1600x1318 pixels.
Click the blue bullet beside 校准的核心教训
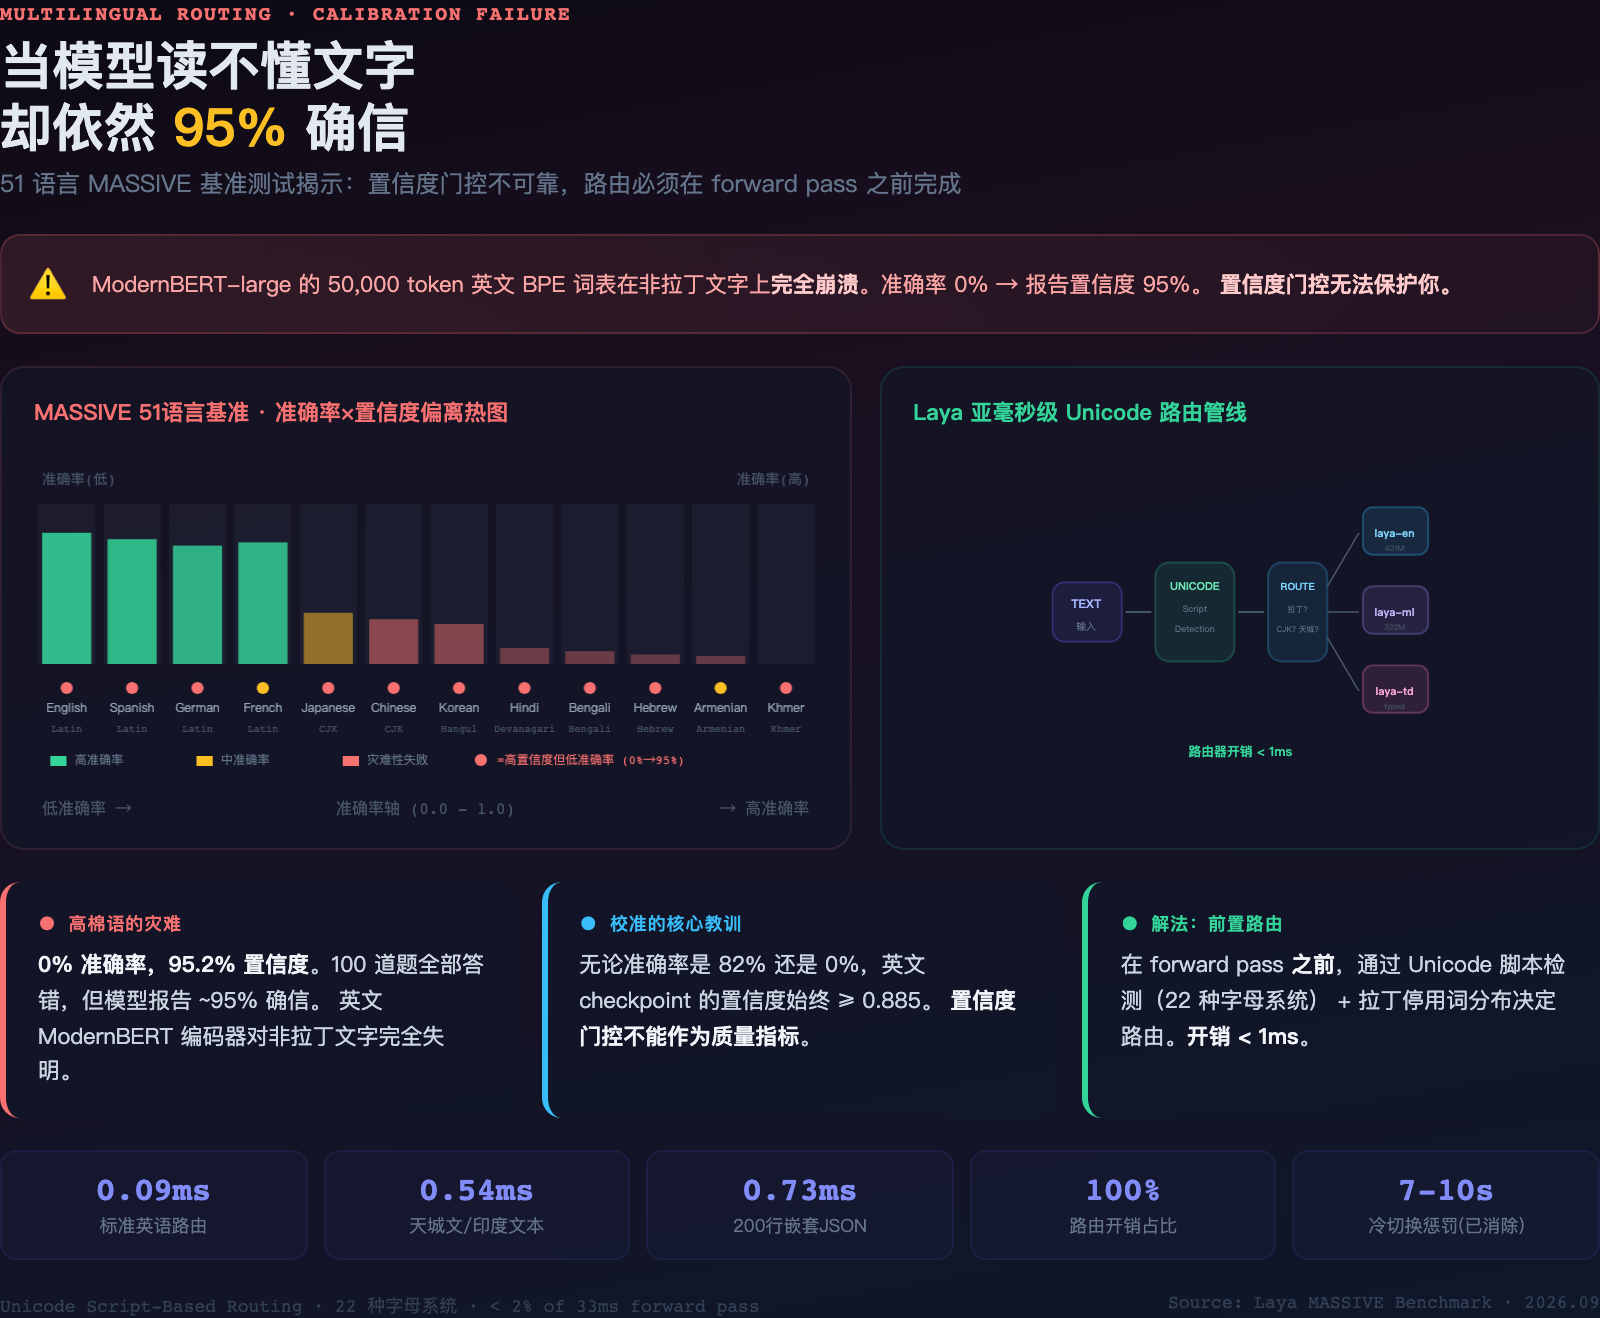(588, 923)
